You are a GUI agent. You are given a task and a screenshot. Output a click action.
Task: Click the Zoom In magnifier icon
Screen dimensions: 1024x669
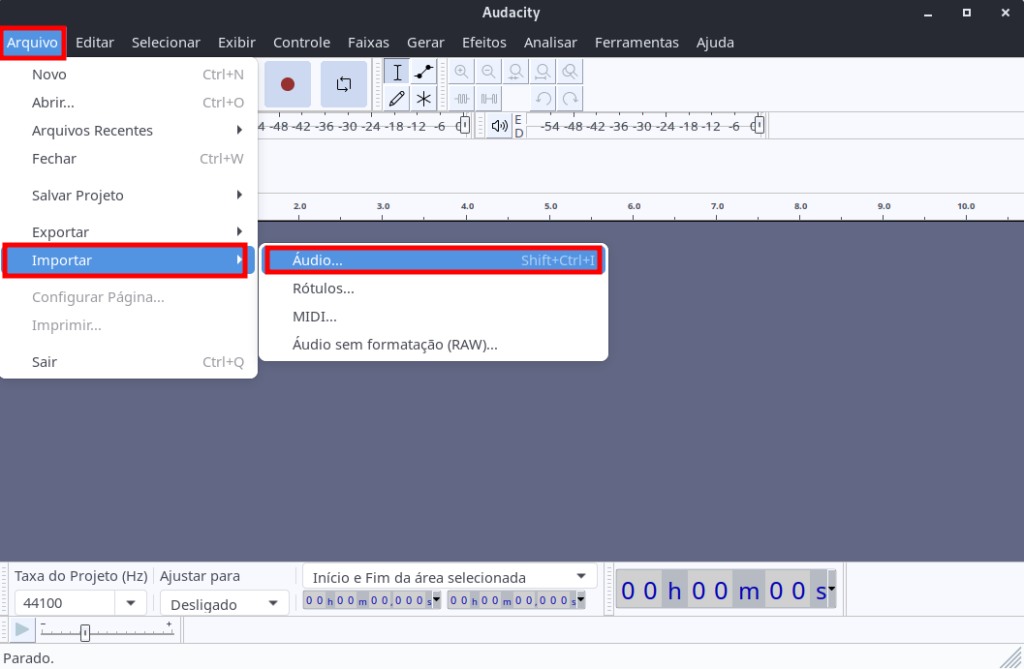[461, 72]
